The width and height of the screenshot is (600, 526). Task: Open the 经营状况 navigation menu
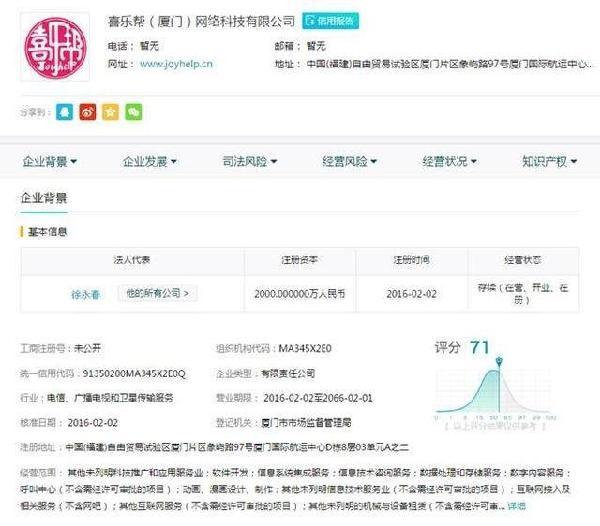(x=449, y=161)
